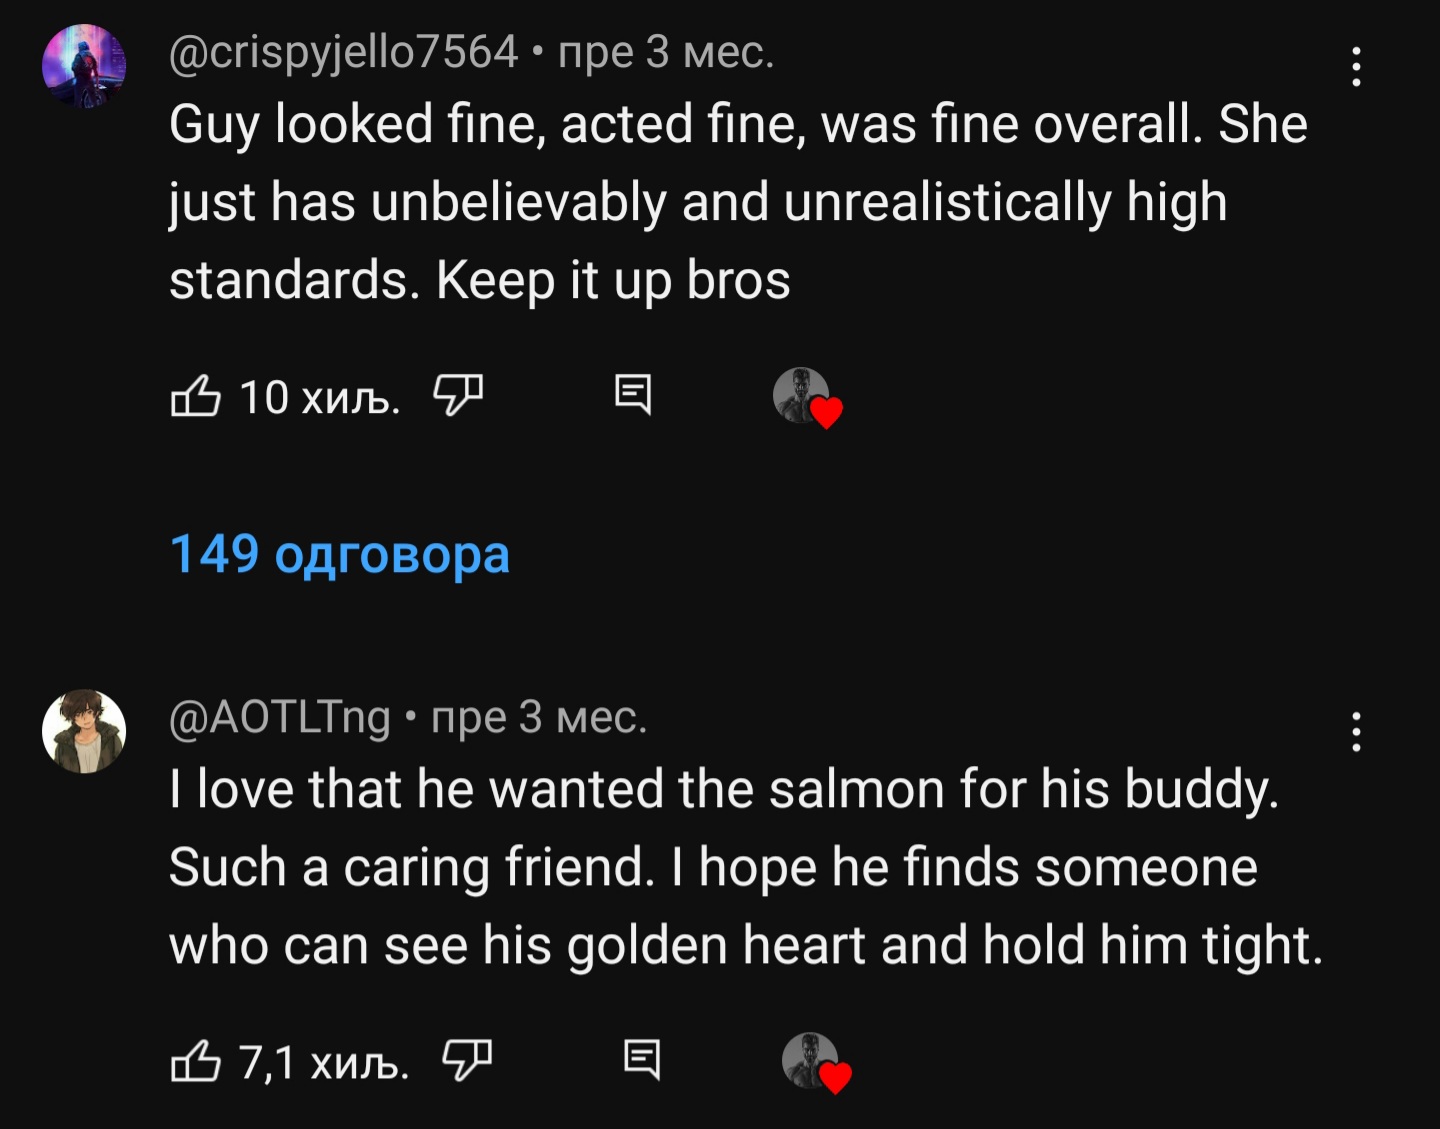Image resolution: width=1440 pixels, height=1129 pixels.
Task: Select the 'Guy looked fine' comment text
Action: (738, 201)
